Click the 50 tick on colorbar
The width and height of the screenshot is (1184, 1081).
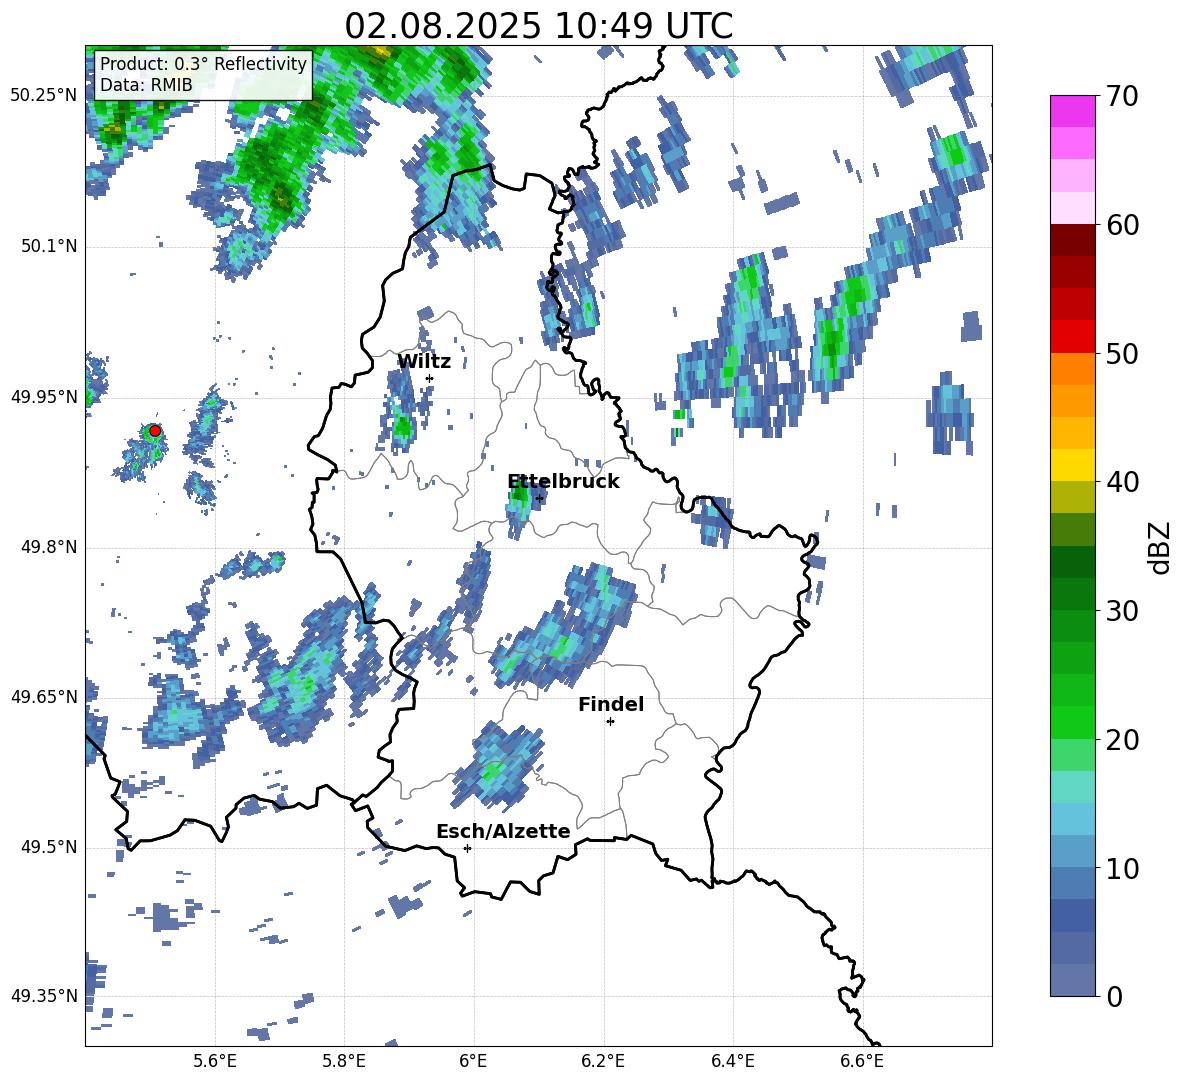coord(1122,353)
